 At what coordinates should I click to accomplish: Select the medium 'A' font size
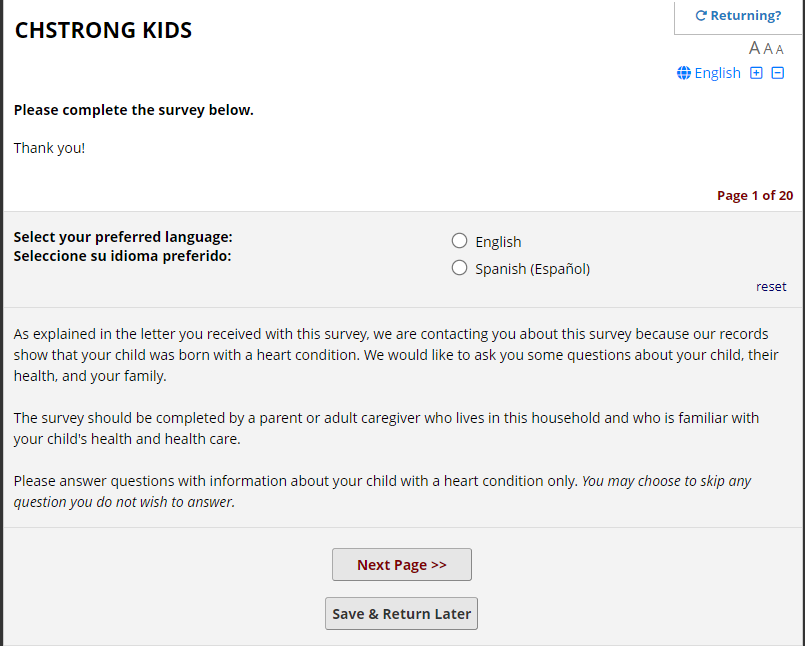768,49
